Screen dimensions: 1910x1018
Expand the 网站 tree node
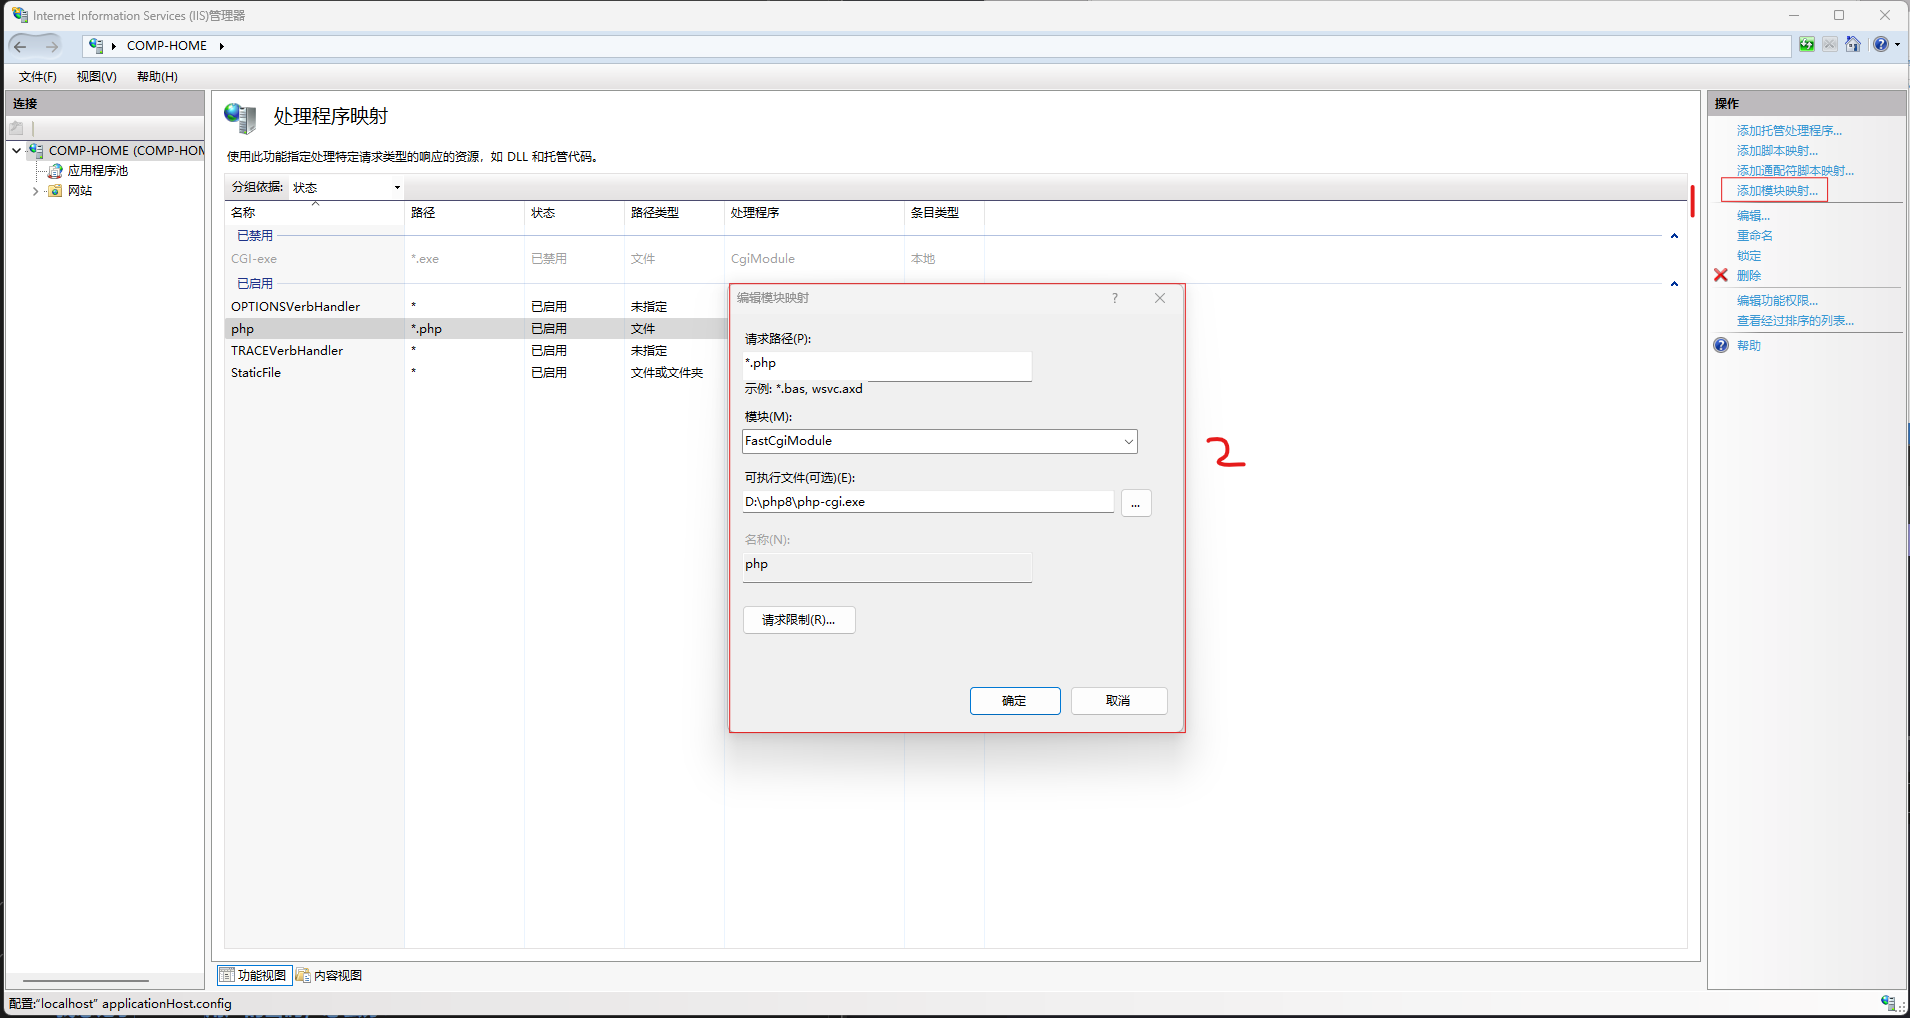point(36,191)
